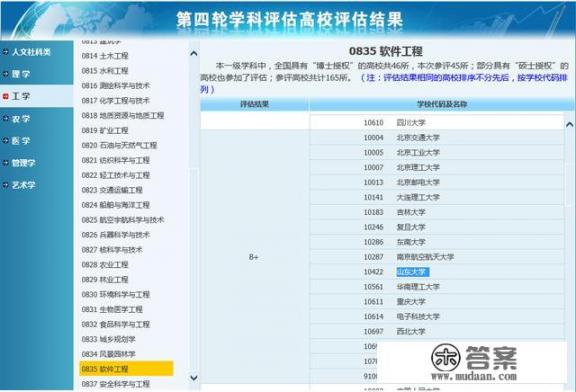The height and width of the screenshot is (392, 576).
Task: Select discipline 0828 农业工程
Action: 105,265
